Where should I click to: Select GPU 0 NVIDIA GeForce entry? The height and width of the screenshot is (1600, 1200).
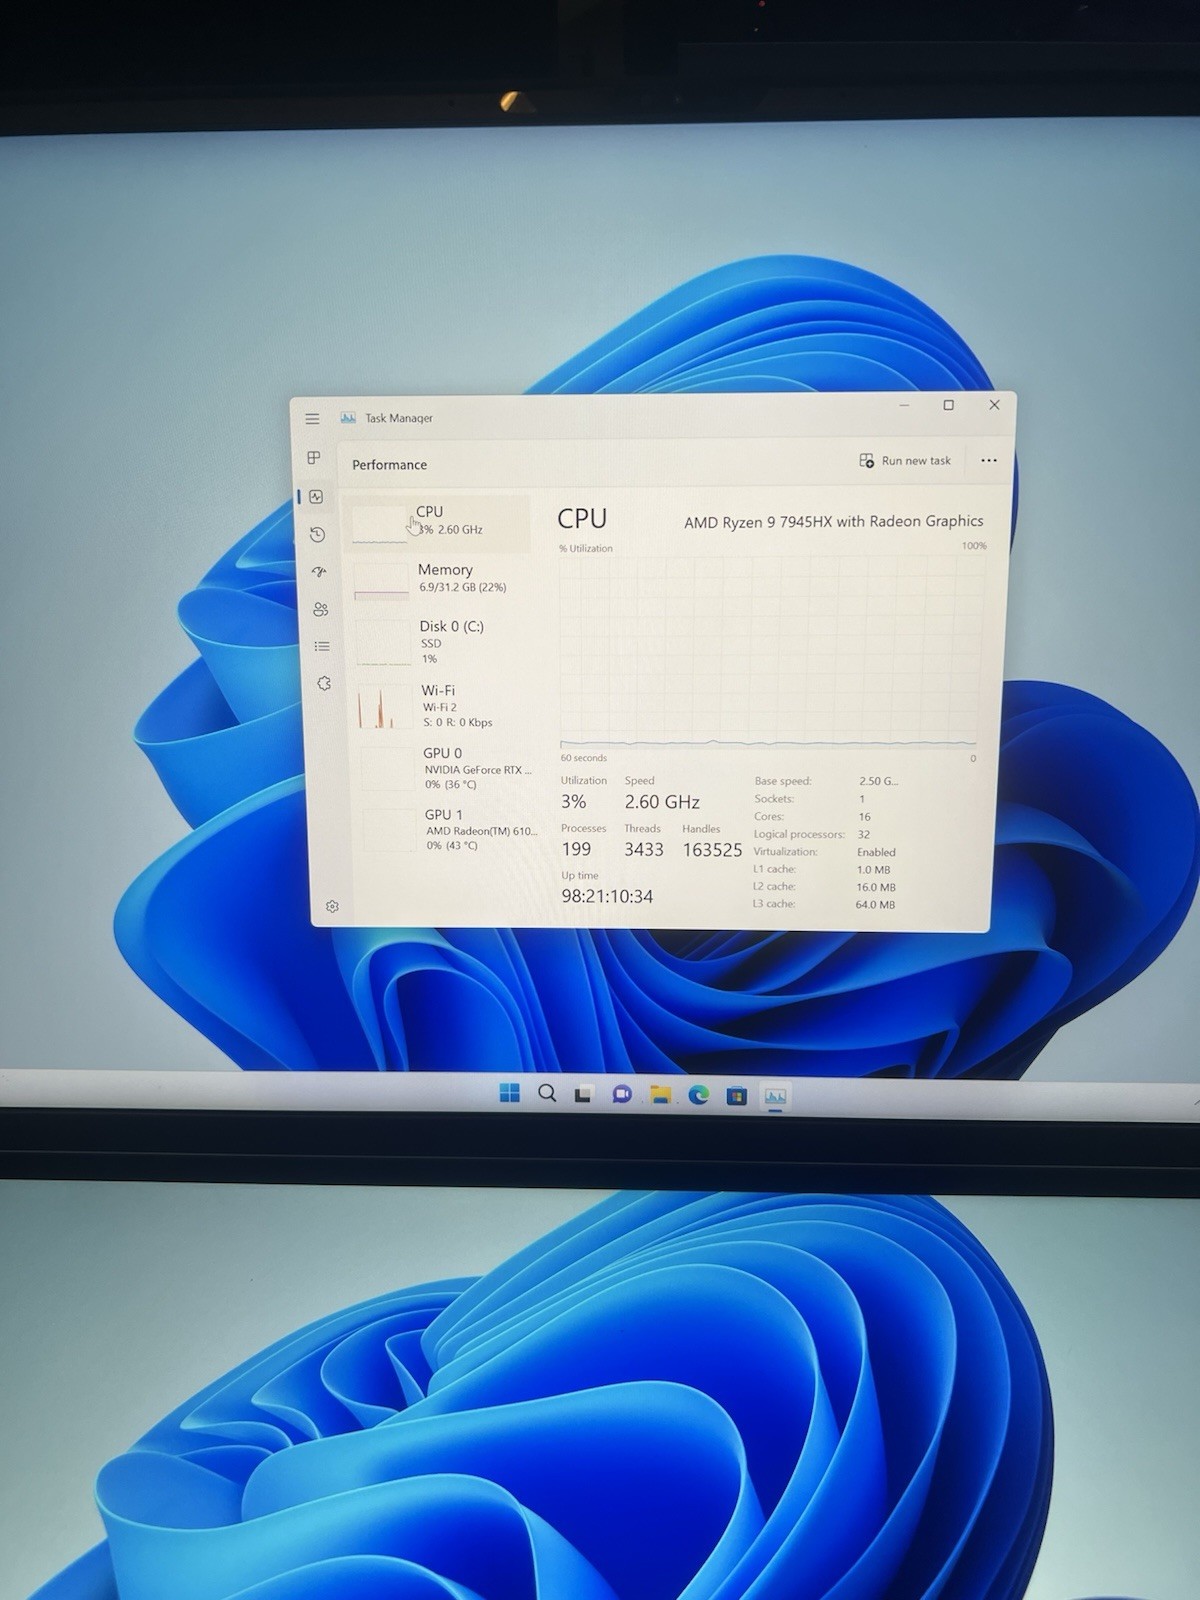(445, 768)
